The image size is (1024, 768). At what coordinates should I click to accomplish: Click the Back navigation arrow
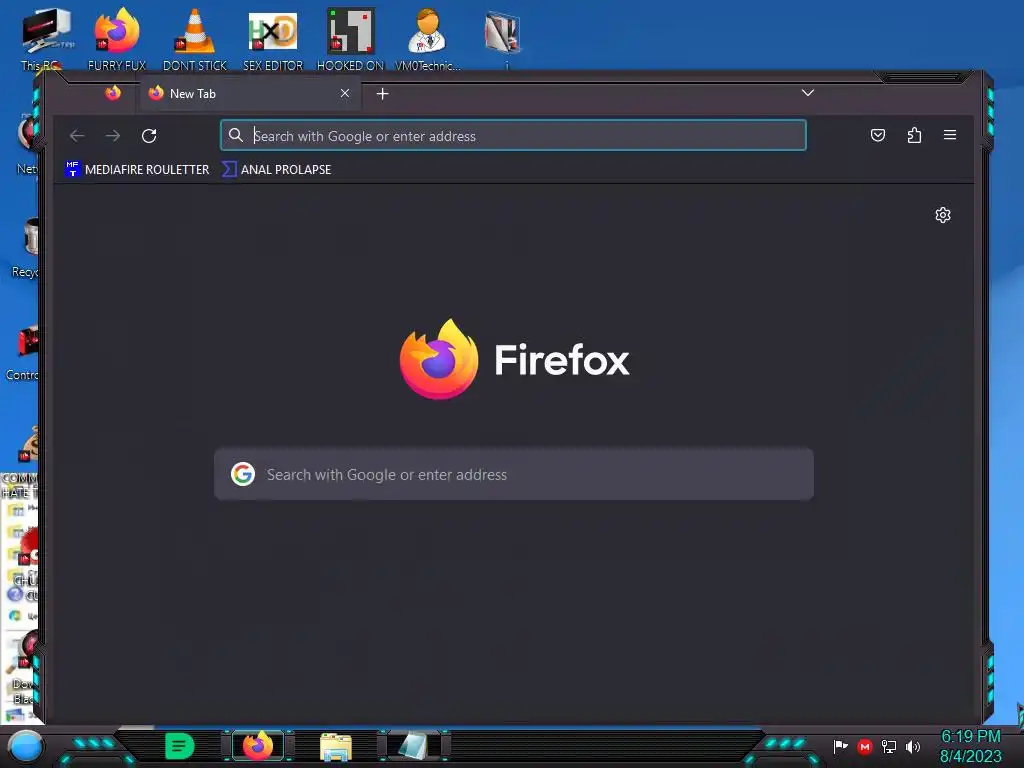point(77,136)
